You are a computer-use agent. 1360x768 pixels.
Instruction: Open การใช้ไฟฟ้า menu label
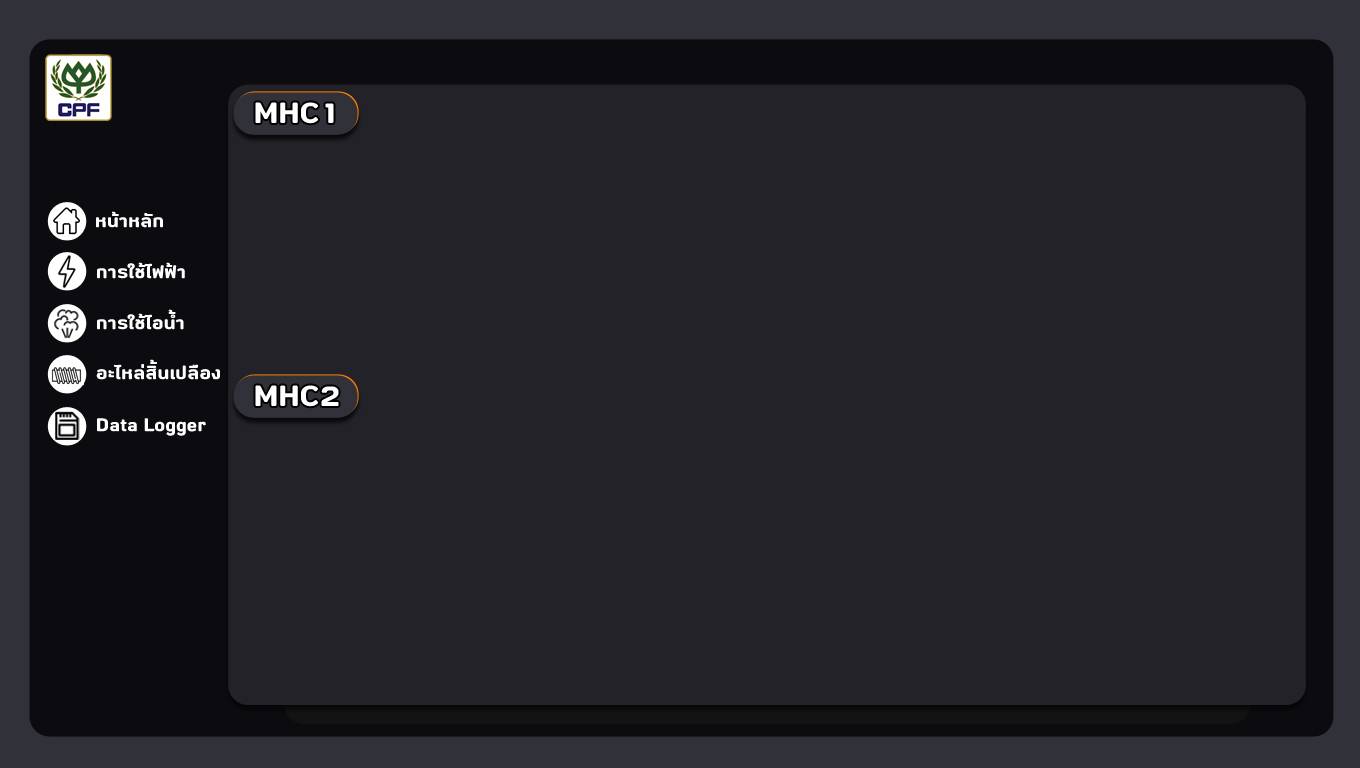(140, 272)
